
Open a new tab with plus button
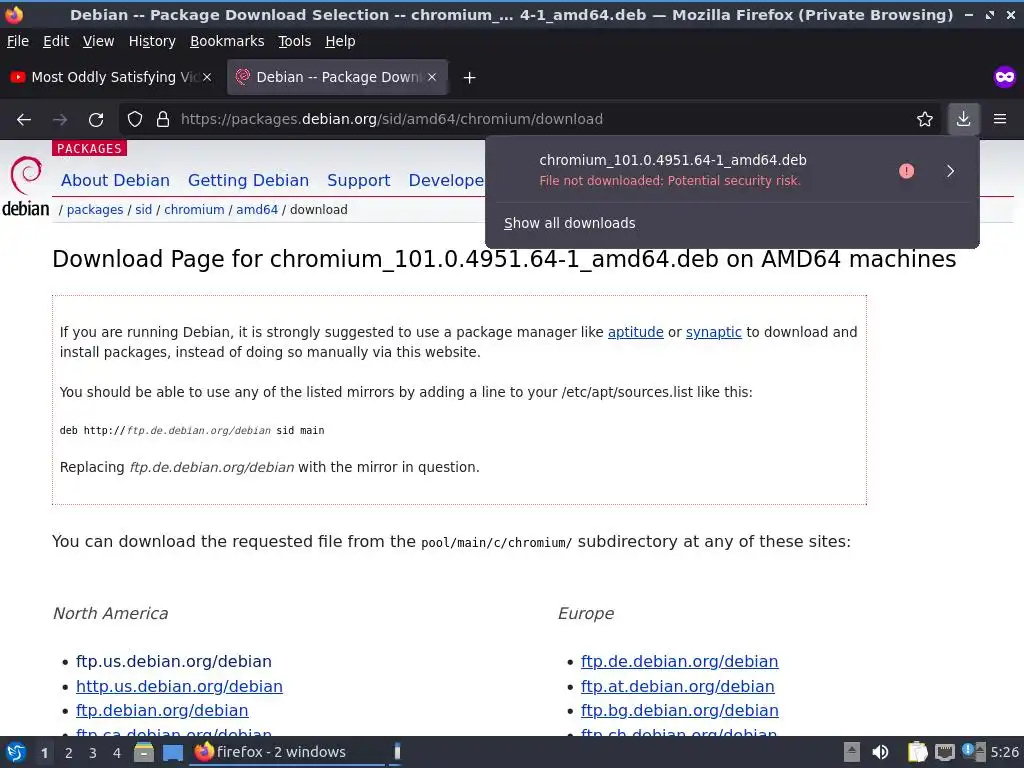(x=469, y=78)
